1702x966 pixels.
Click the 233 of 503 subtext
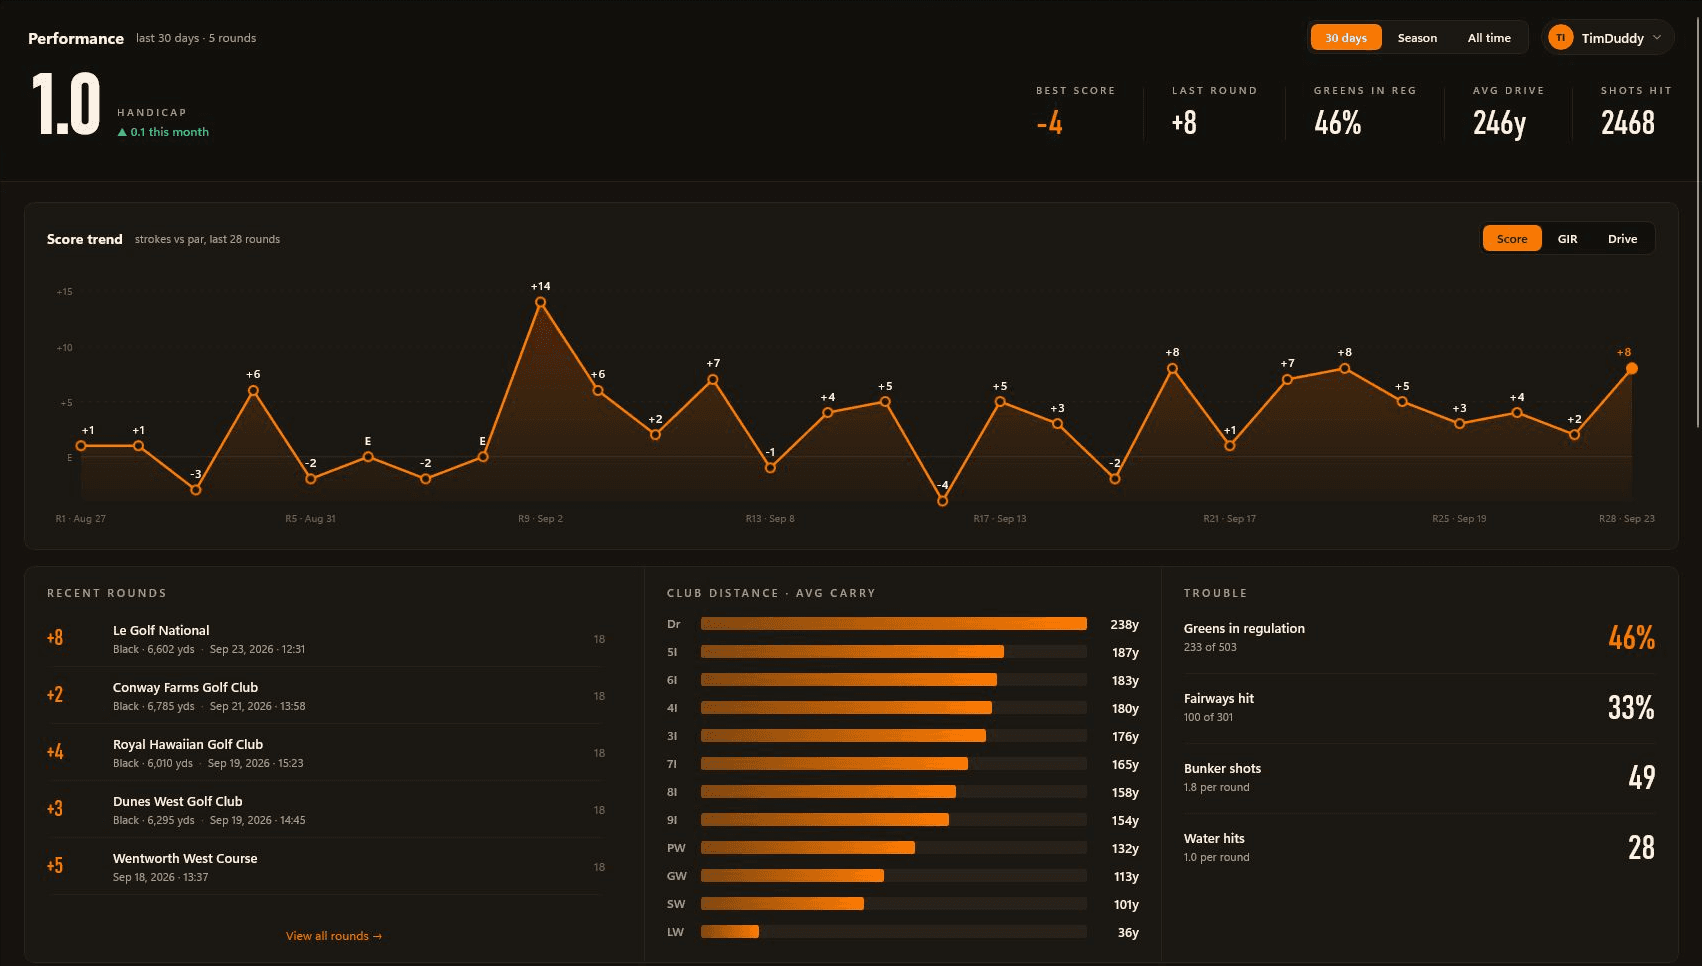point(1210,647)
